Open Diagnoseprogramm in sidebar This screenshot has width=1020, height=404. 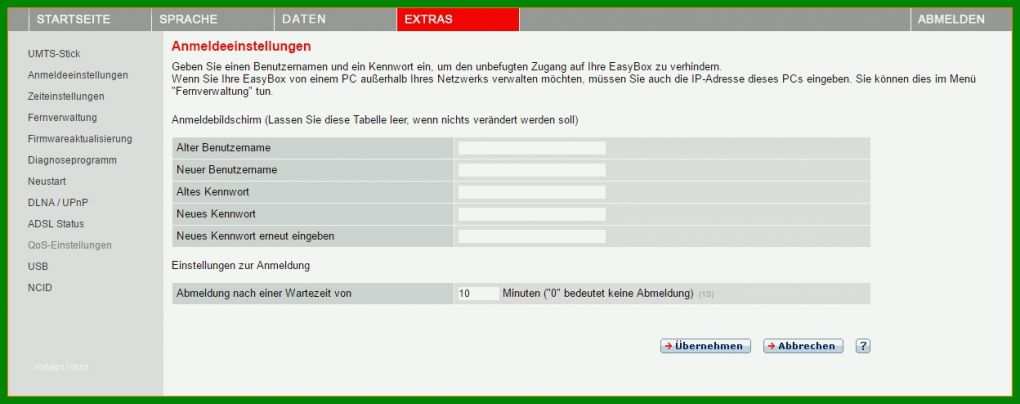coord(72,160)
